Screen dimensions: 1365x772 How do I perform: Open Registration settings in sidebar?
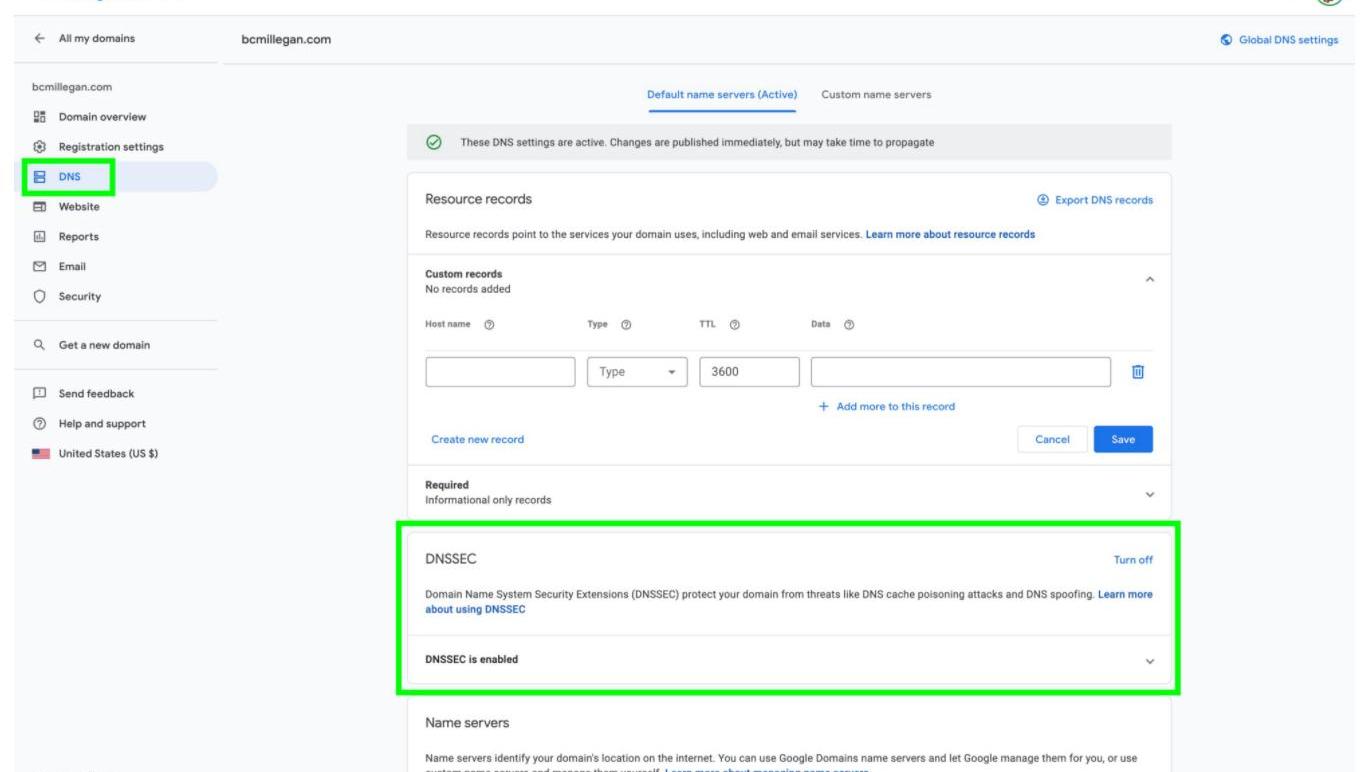coord(110,147)
